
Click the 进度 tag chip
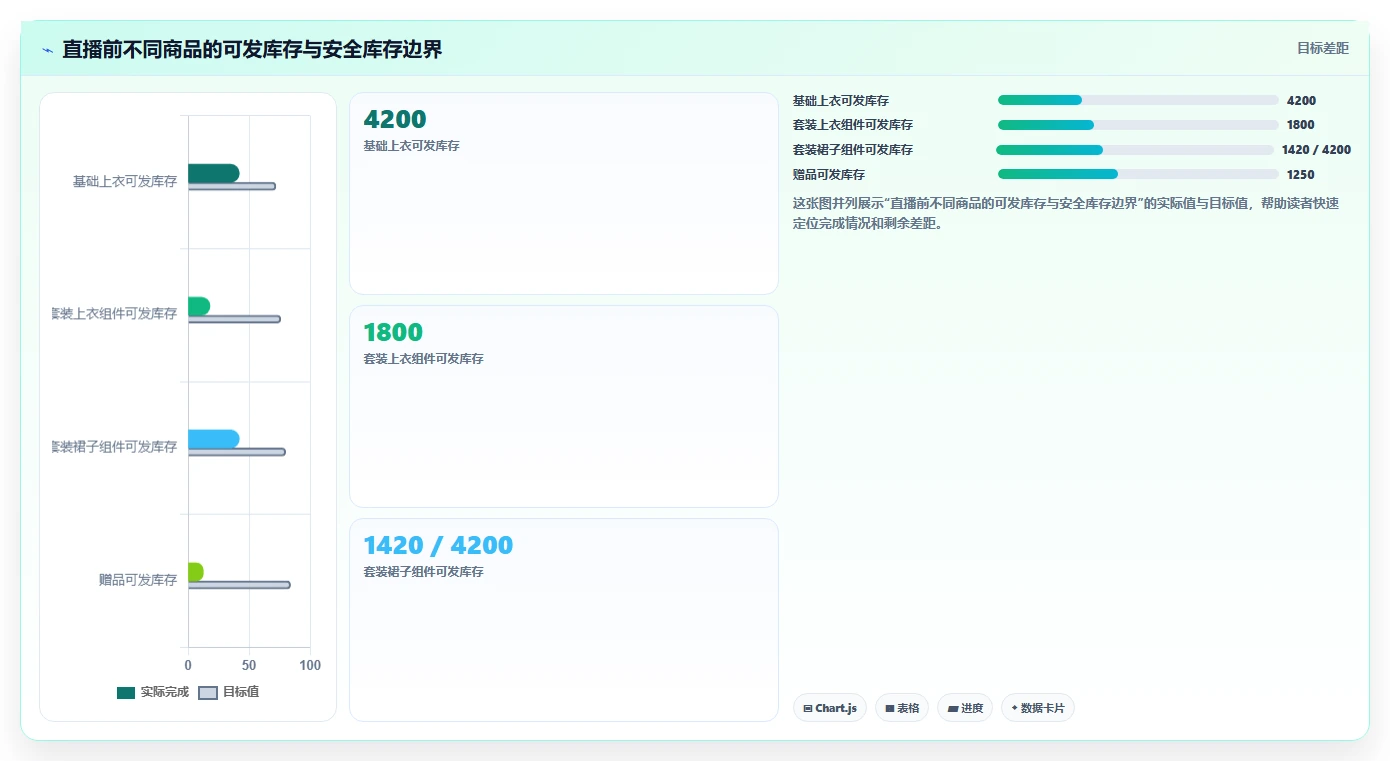coord(965,708)
